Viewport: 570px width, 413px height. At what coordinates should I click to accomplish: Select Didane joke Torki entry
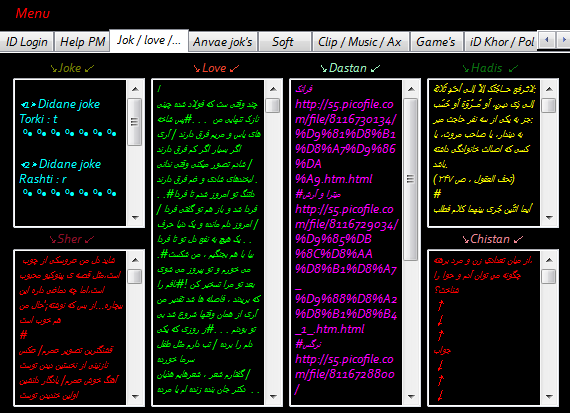[60, 111]
